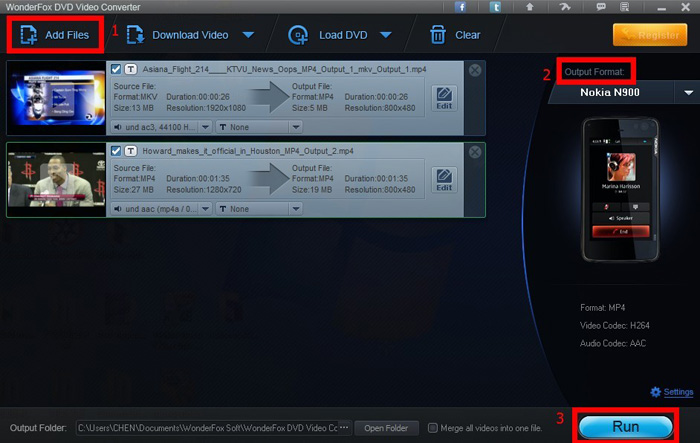Click the orange Register button
The image size is (700, 443).
click(650, 35)
